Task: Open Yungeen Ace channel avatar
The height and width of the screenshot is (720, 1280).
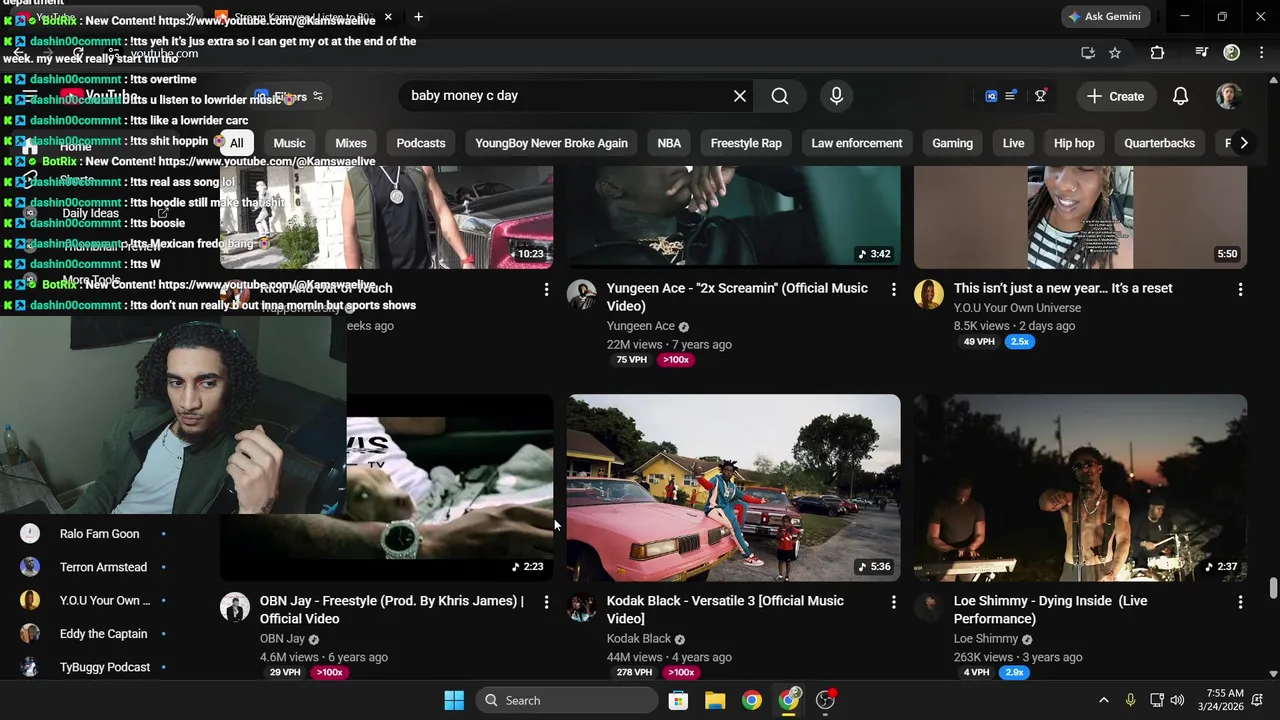Action: [581, 294]
